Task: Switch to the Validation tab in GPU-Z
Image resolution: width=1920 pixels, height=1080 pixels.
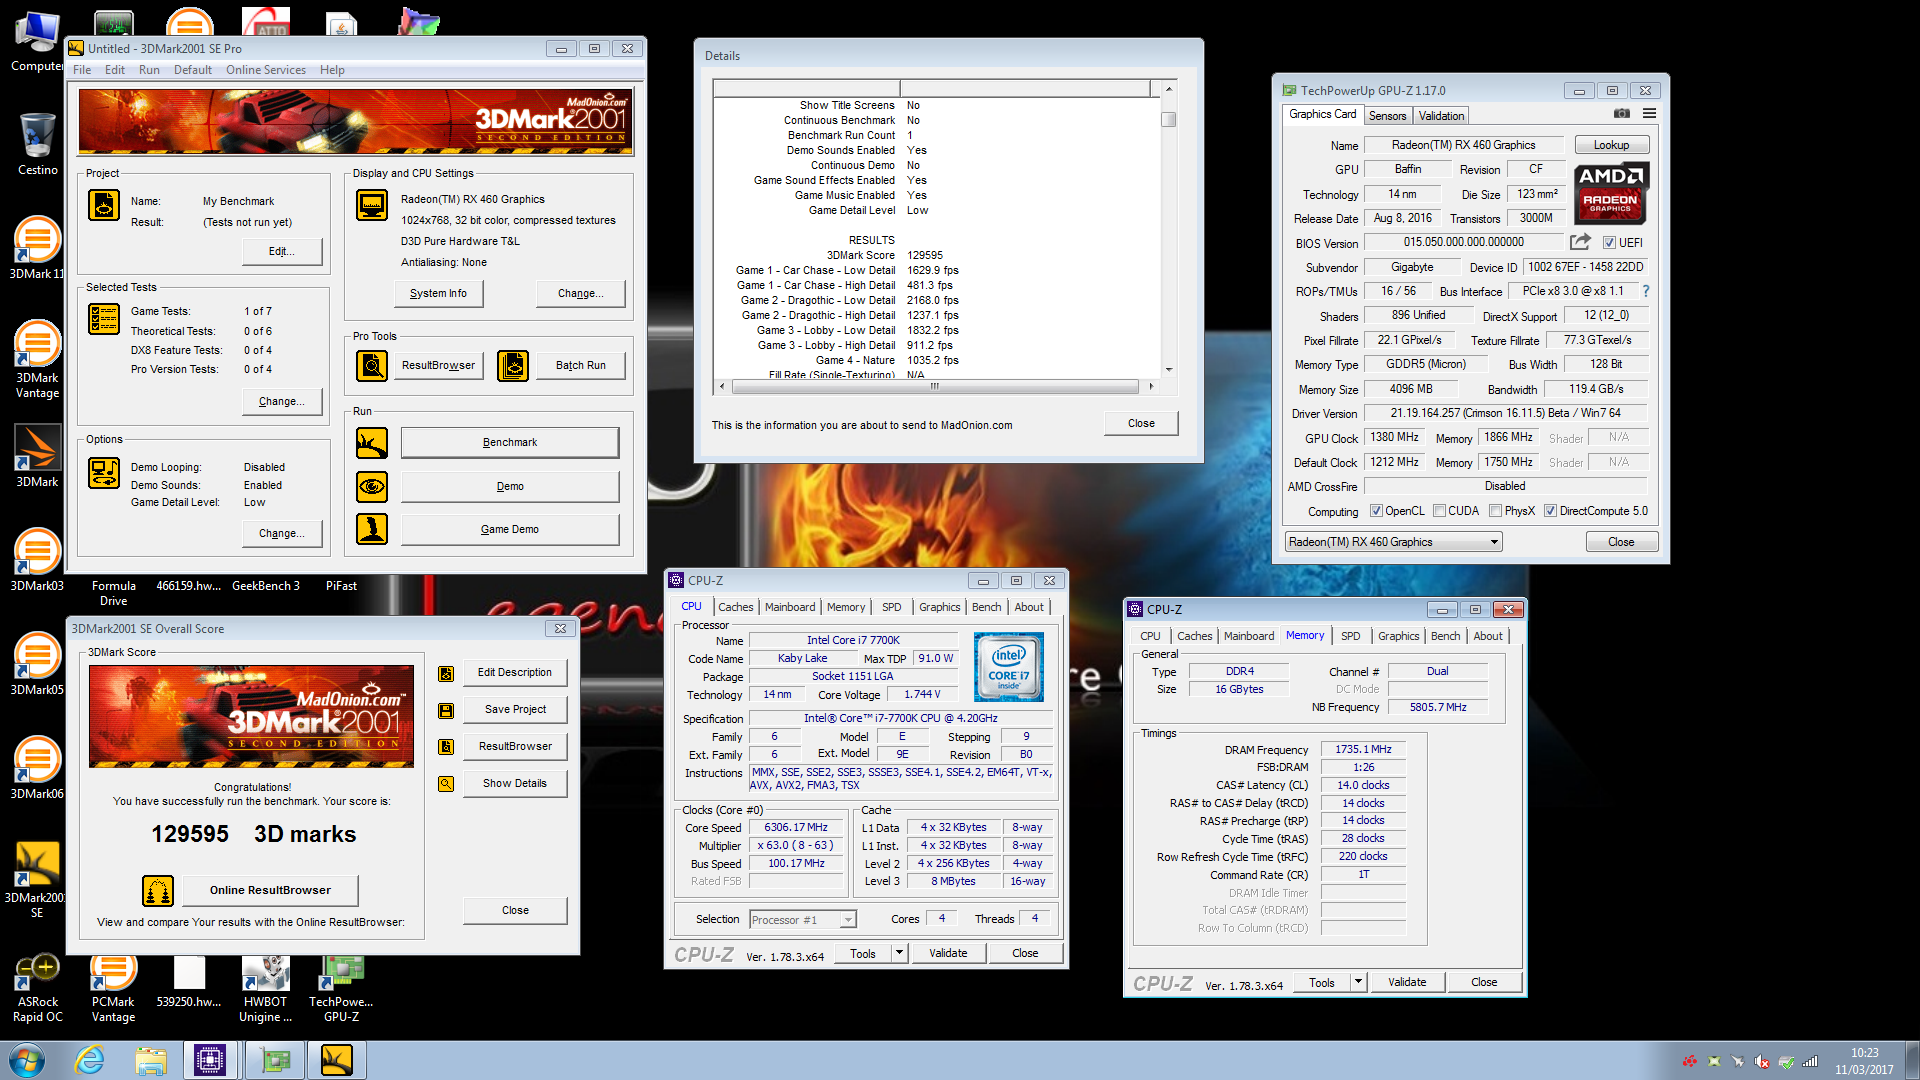Action: click(x=1441, y=116)
